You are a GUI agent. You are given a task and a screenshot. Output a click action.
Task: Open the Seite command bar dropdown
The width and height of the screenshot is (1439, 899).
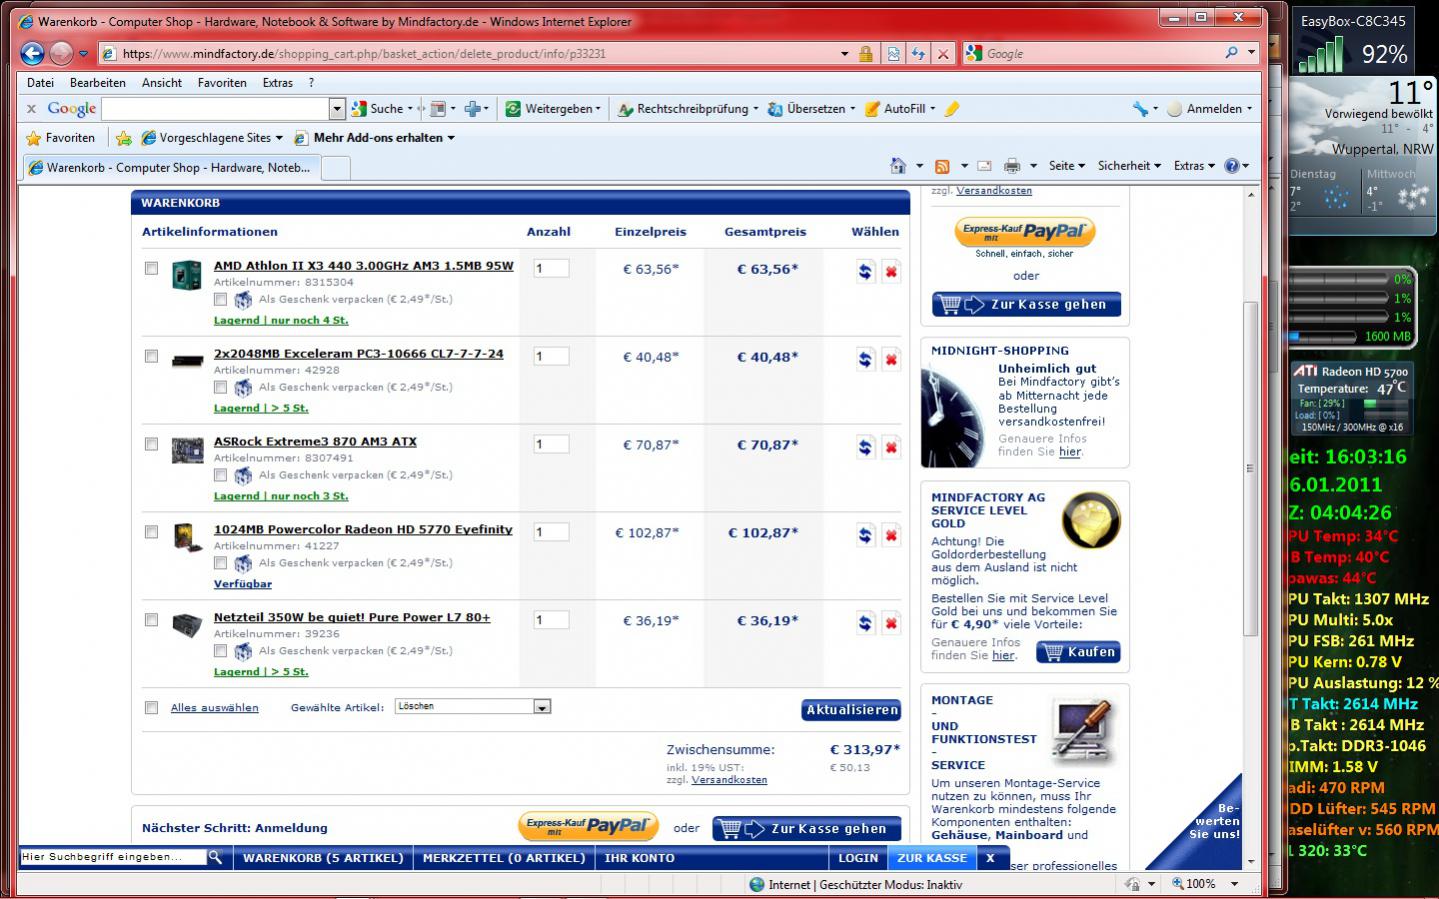[x=1067, y=166]
